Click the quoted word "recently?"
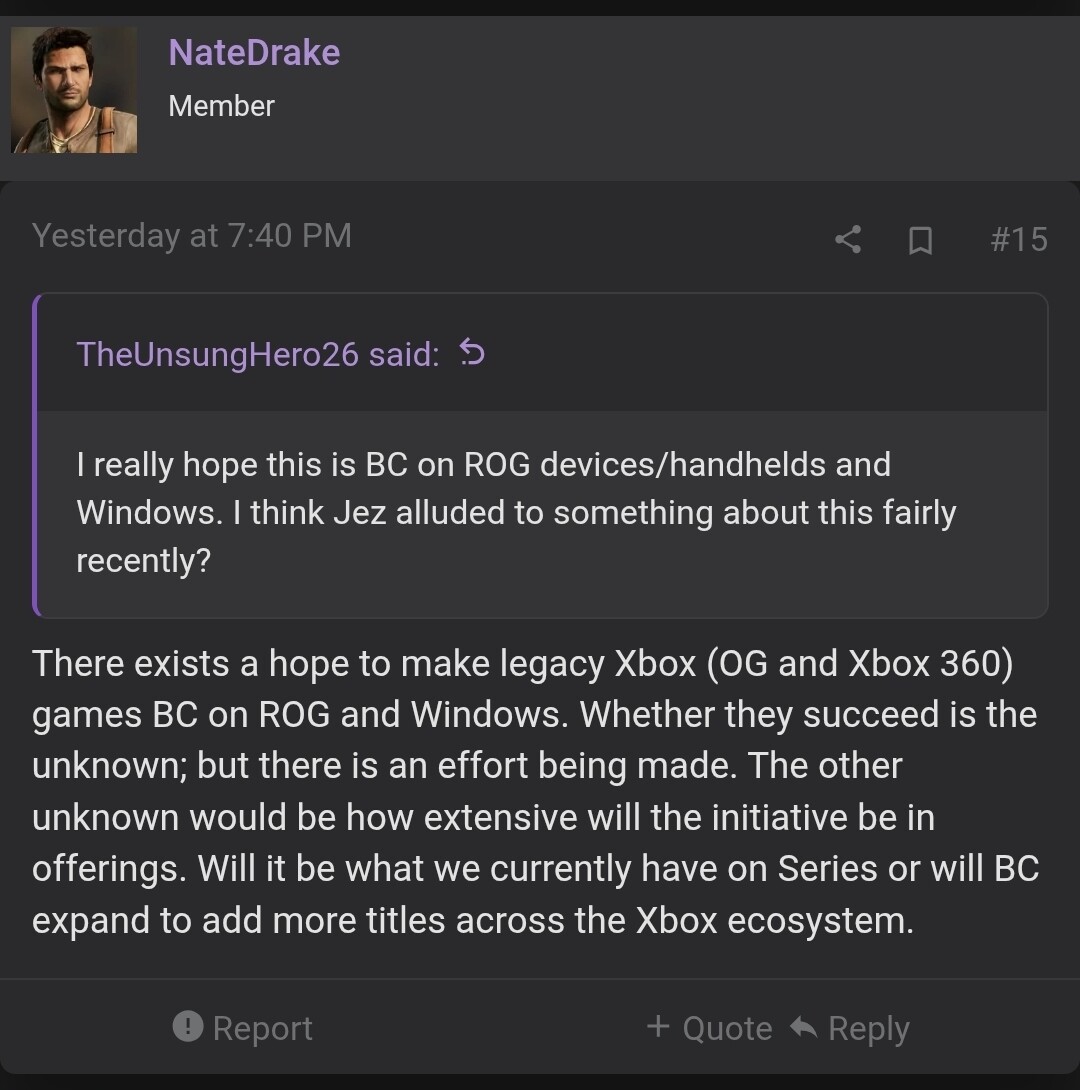 click(x=143, y=561)
